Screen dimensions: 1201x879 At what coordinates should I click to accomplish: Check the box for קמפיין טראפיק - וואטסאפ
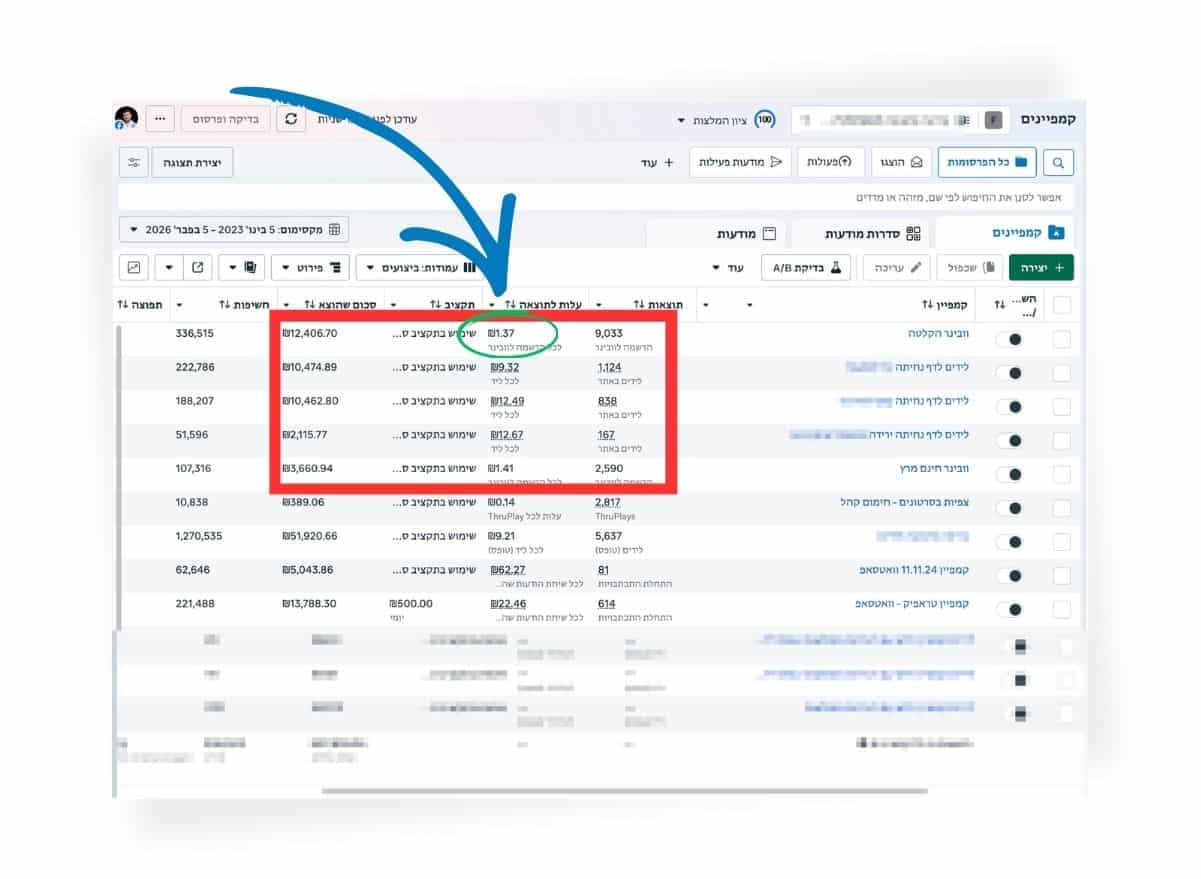click(x=1061, y=610)
